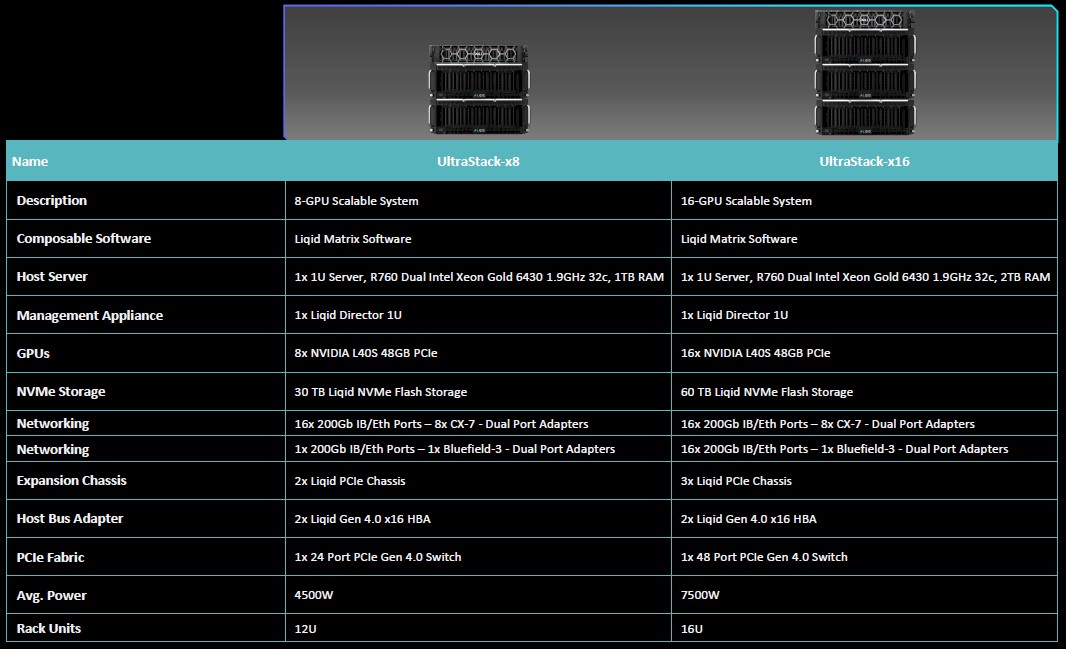Image resolution: width=1066 pixels, height=649 pixels.
Task: Click the Composable Software row label
Action: pos(84,238)
